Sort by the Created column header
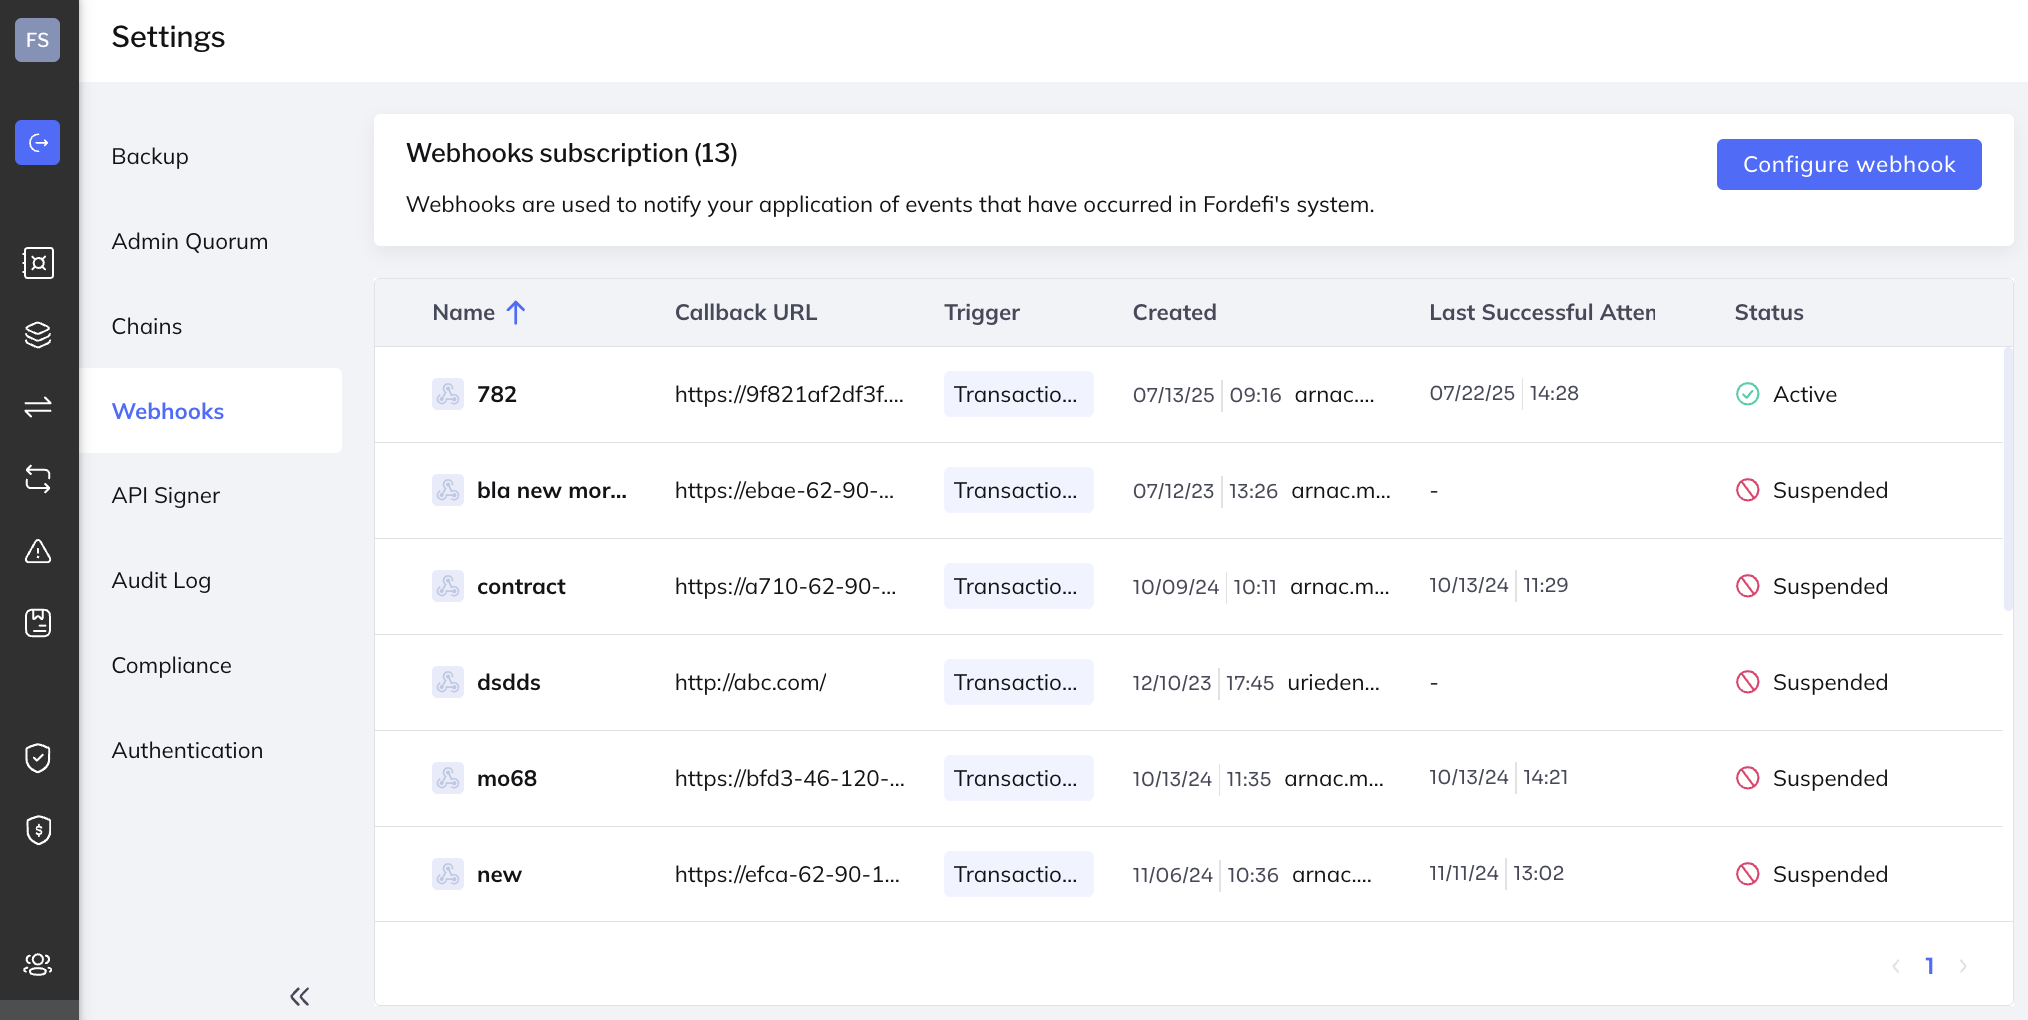The height and width of the screenshot is (1020, 2028). [1175, 312]
